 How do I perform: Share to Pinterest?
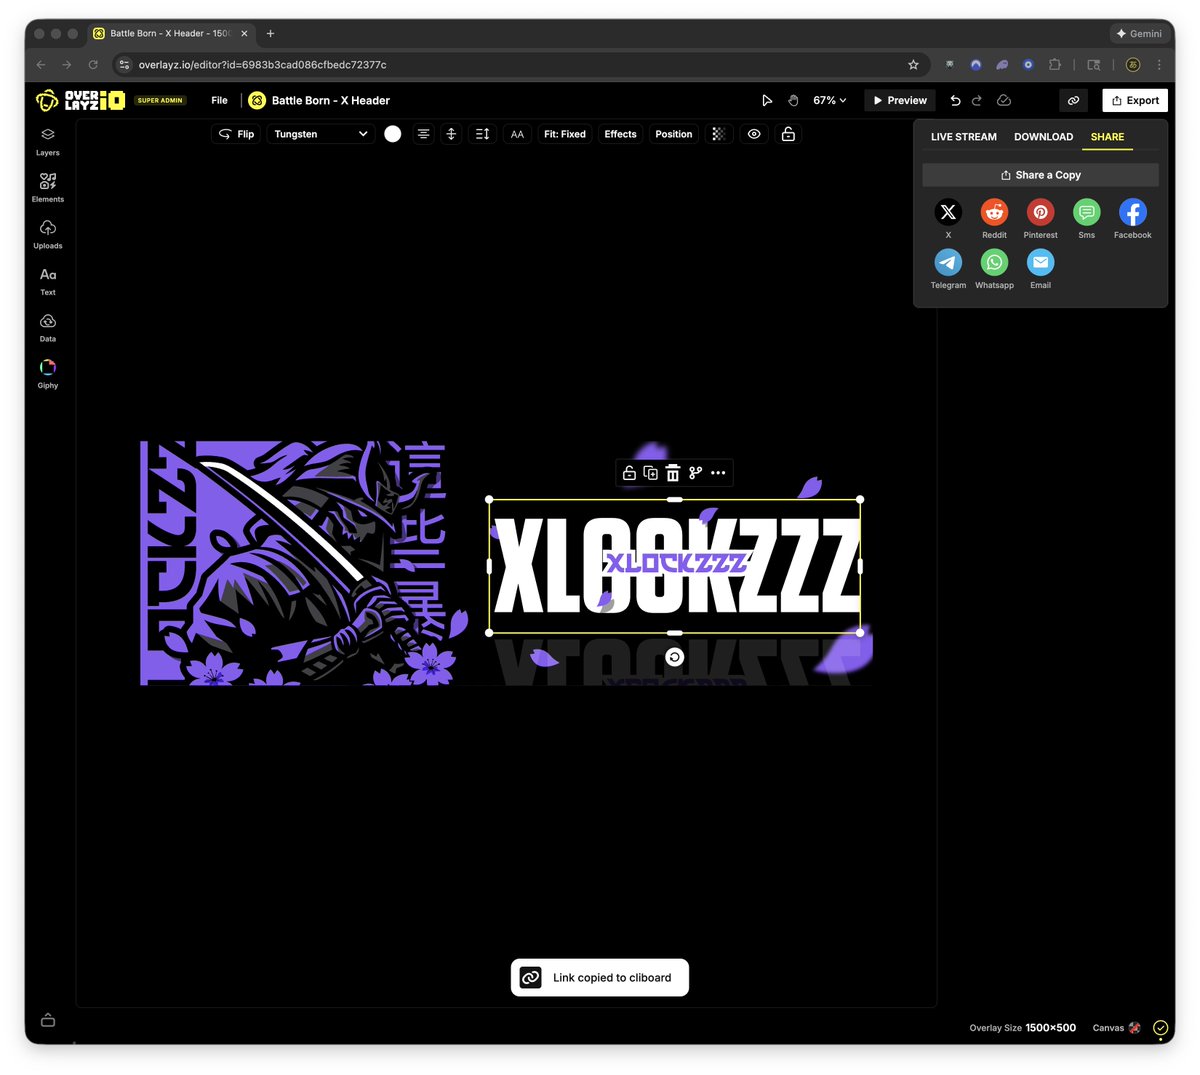click(1040, 218)
